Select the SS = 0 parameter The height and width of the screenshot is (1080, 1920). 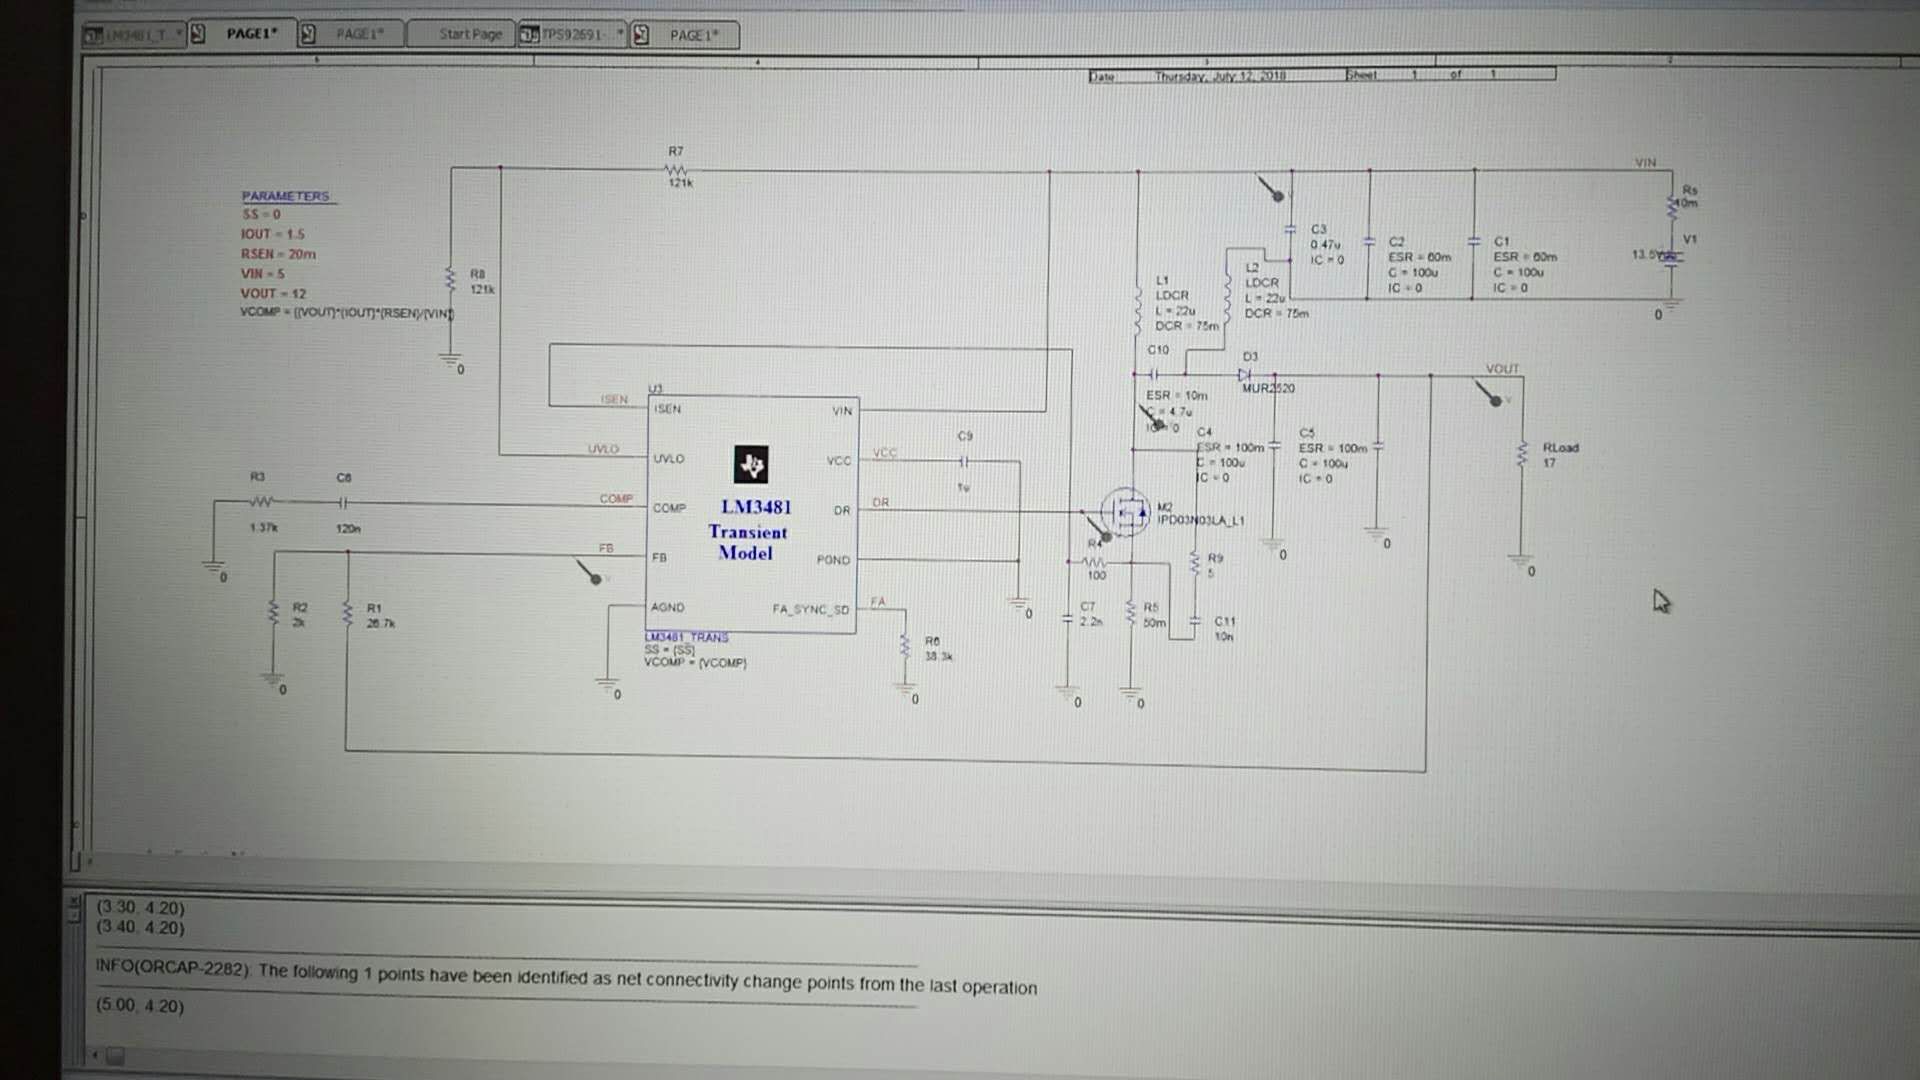262,214
